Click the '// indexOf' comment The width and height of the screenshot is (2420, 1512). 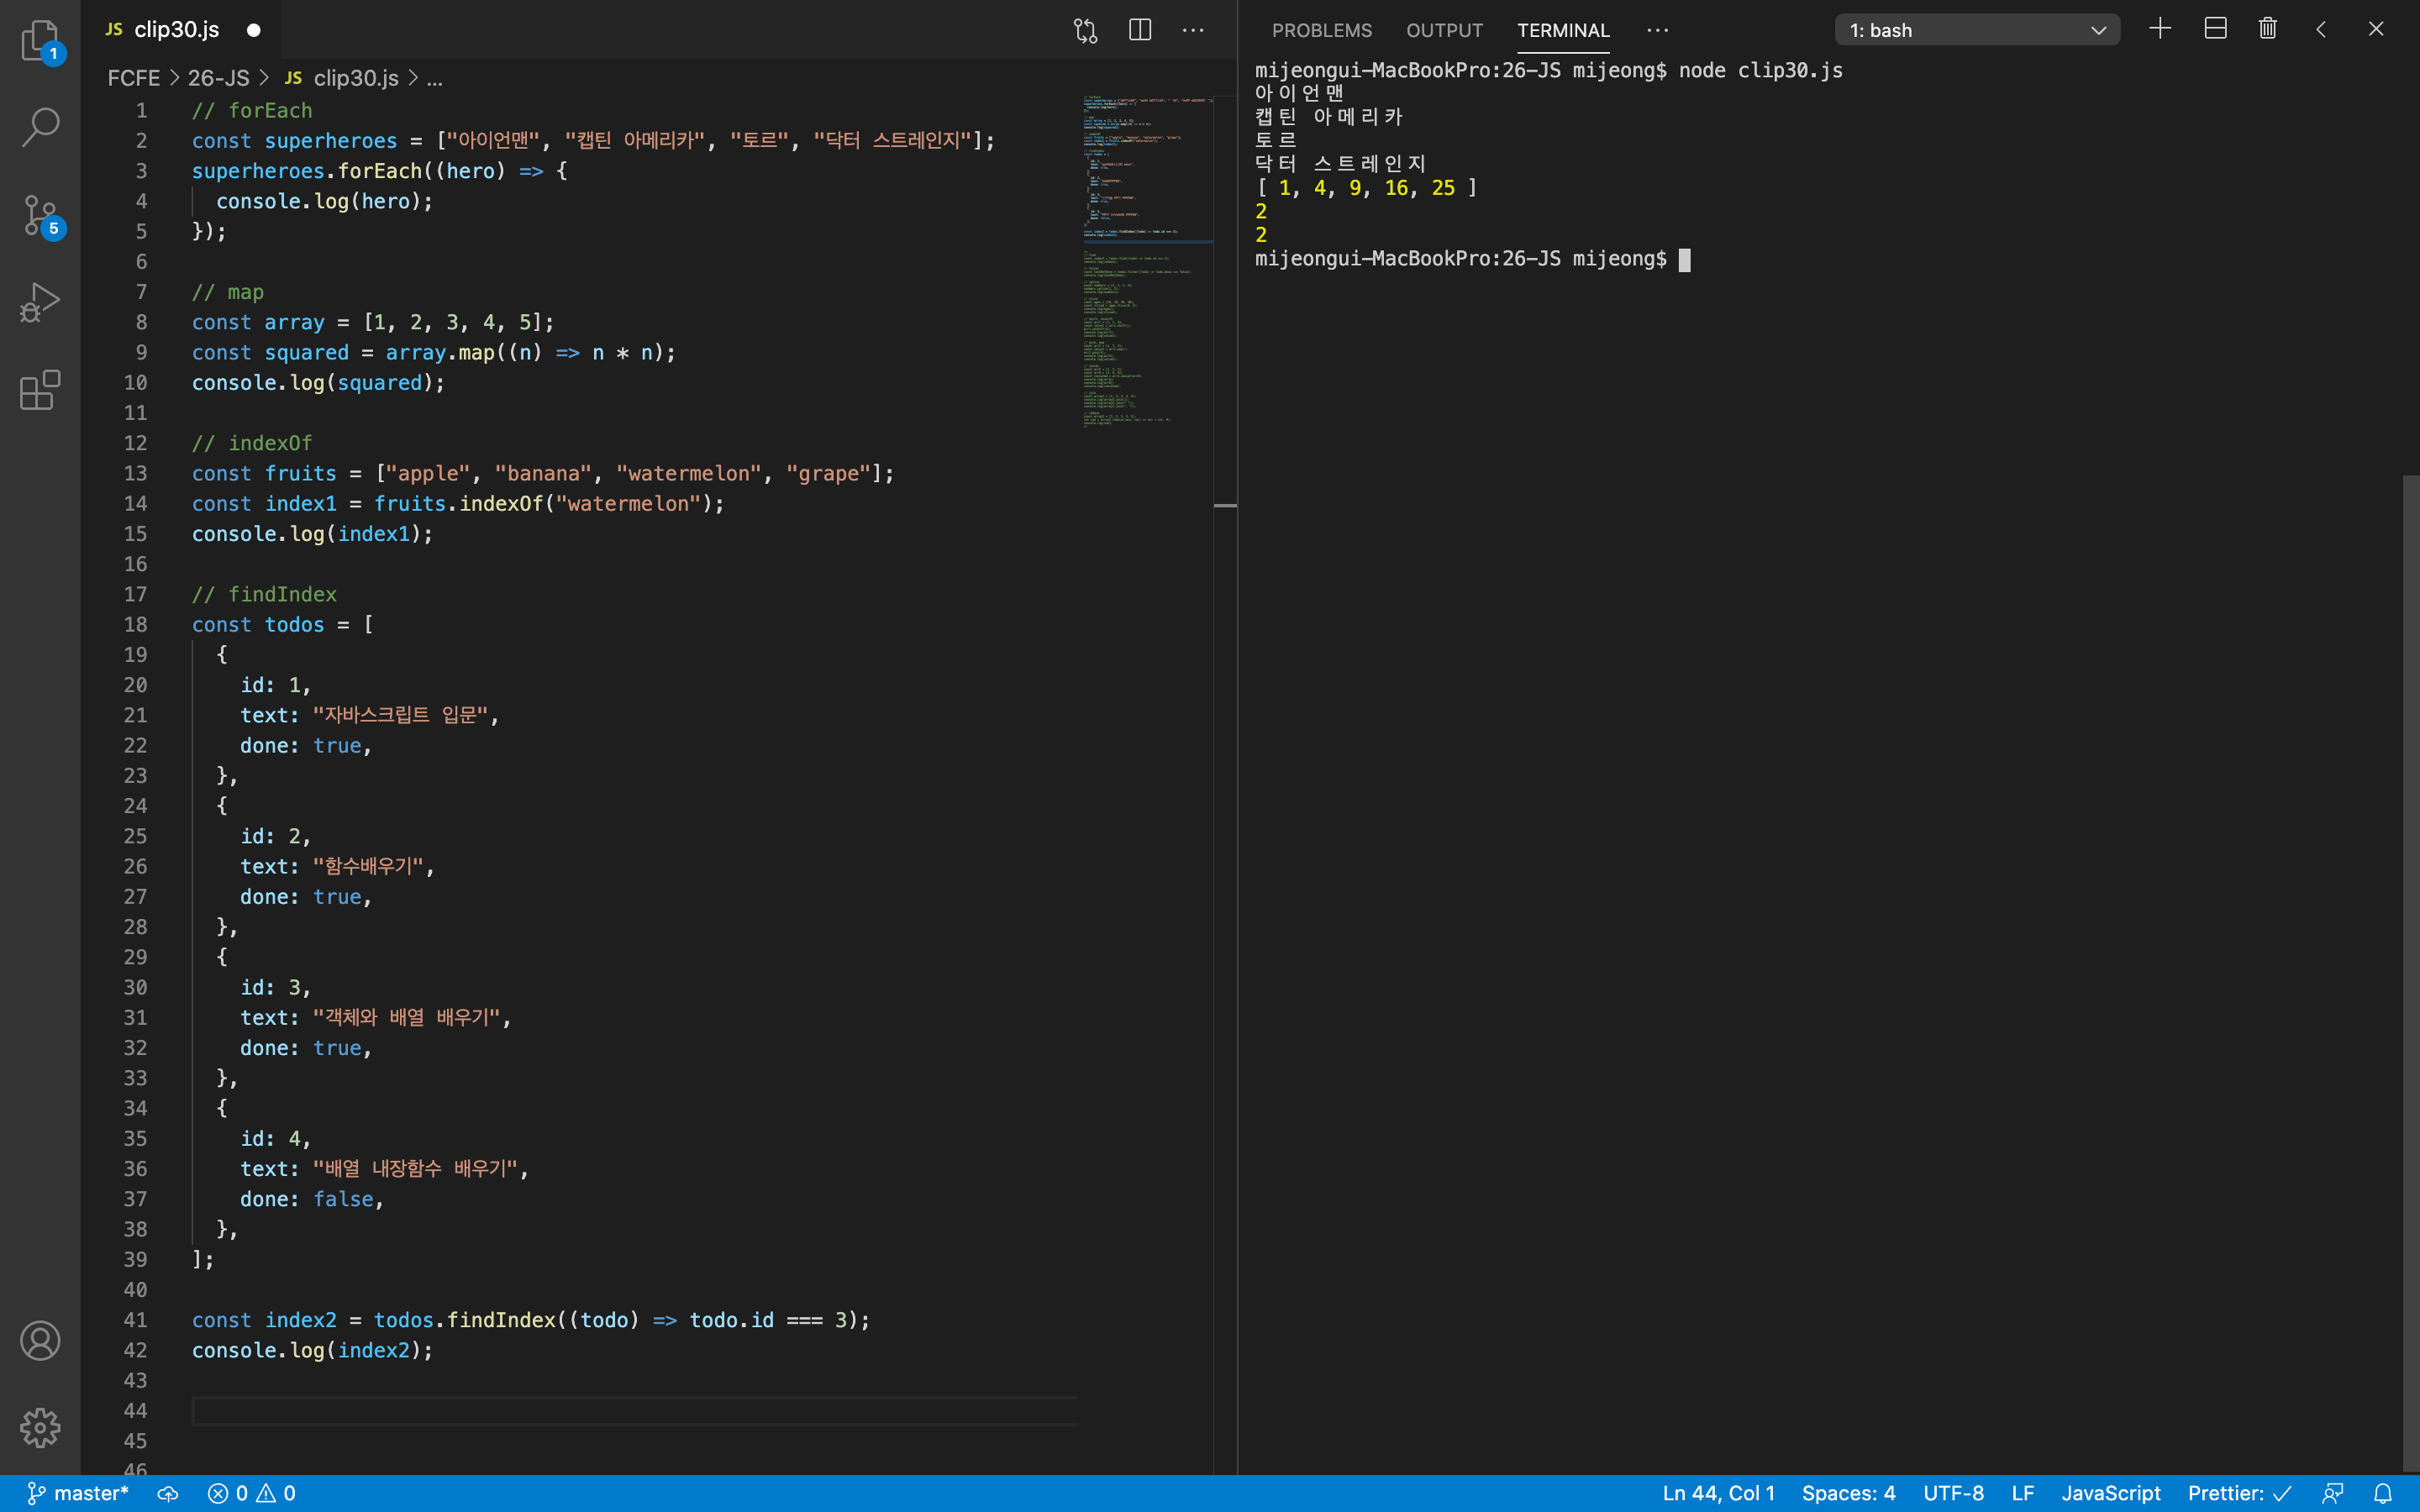pyautogui.click(x=252, y=443)
